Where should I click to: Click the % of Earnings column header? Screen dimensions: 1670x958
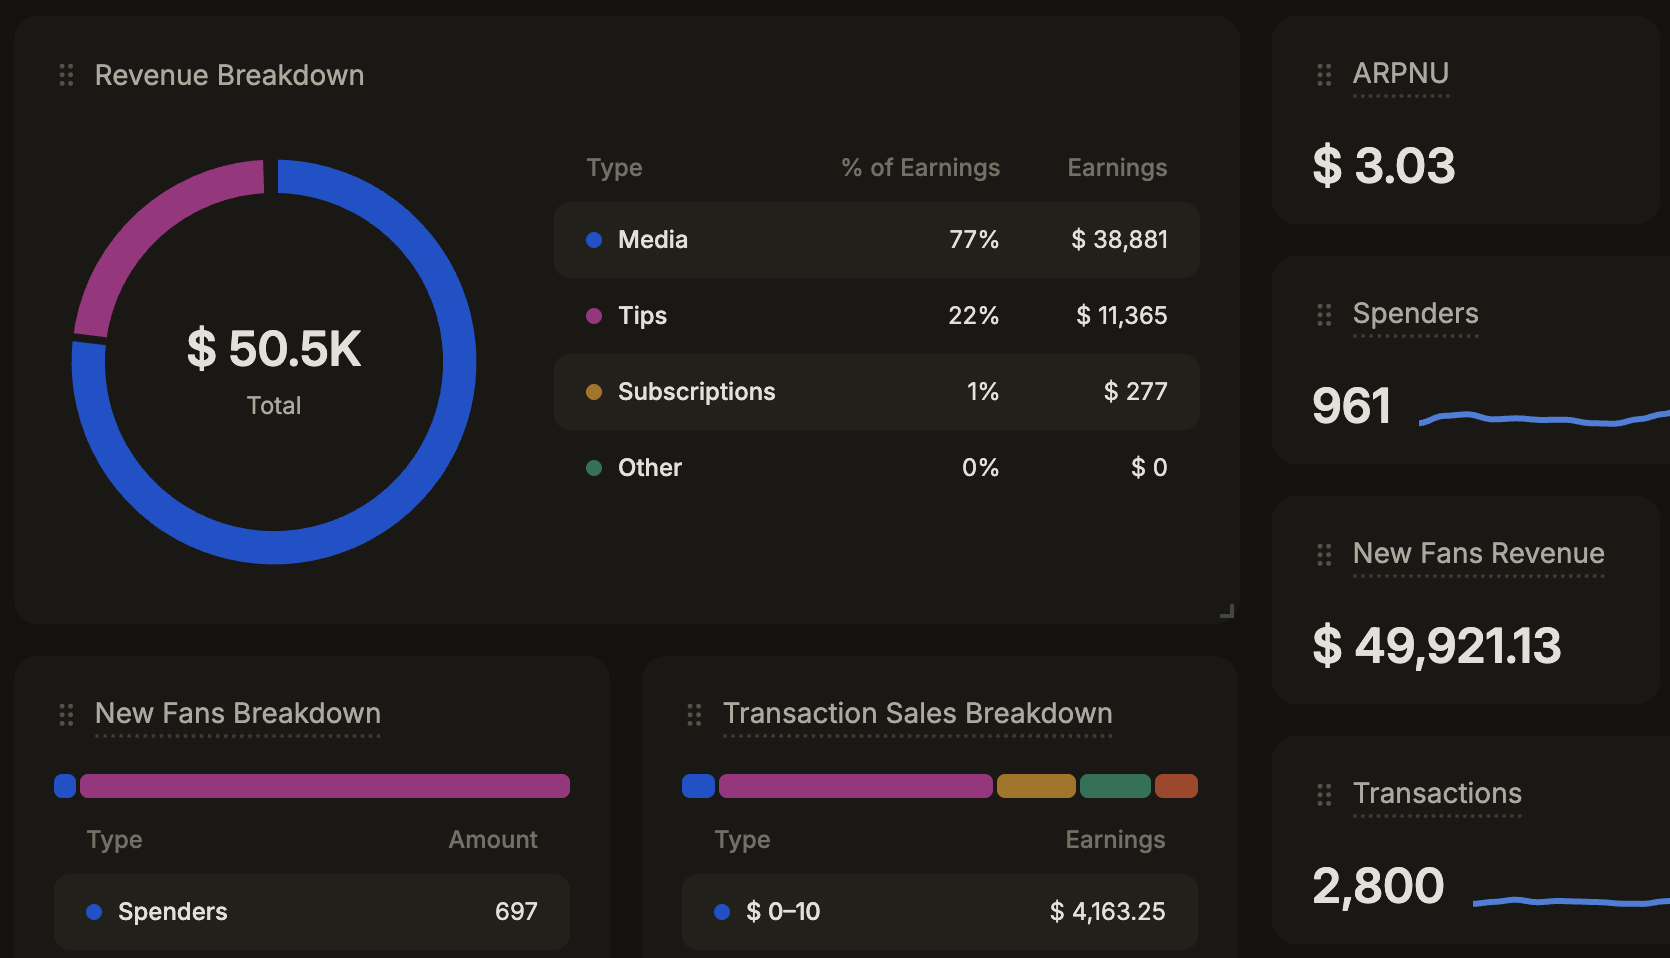[x=920, y=168]
